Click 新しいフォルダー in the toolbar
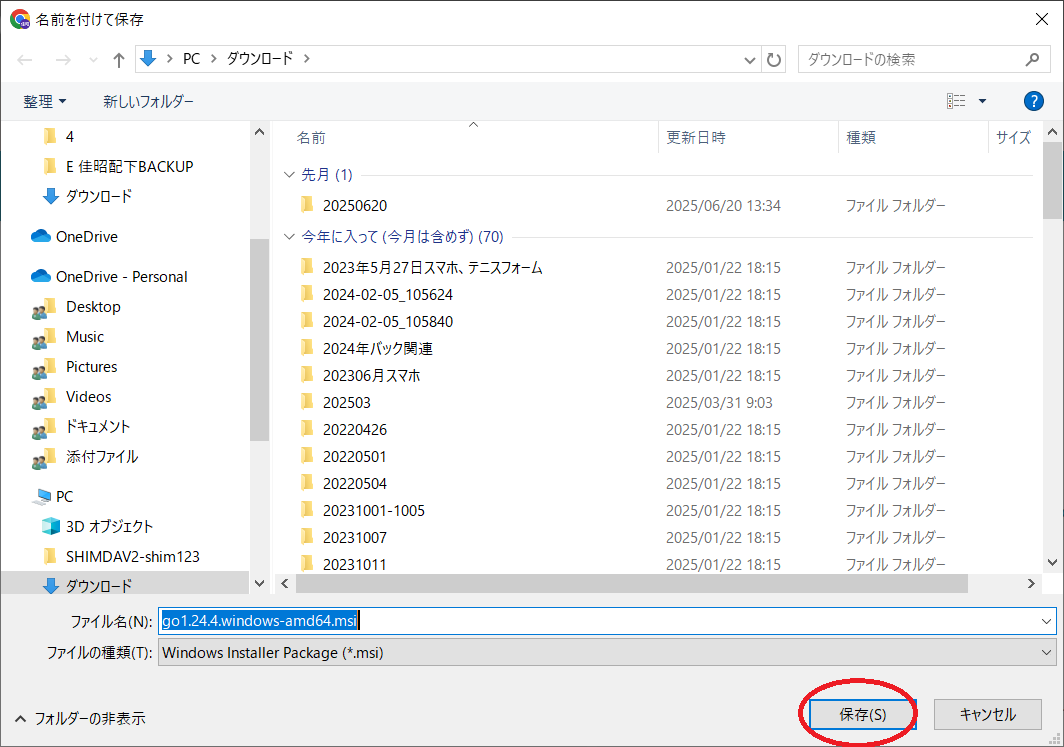The image size is (1064, 747). pyautogui.click(x=148, y=101)
